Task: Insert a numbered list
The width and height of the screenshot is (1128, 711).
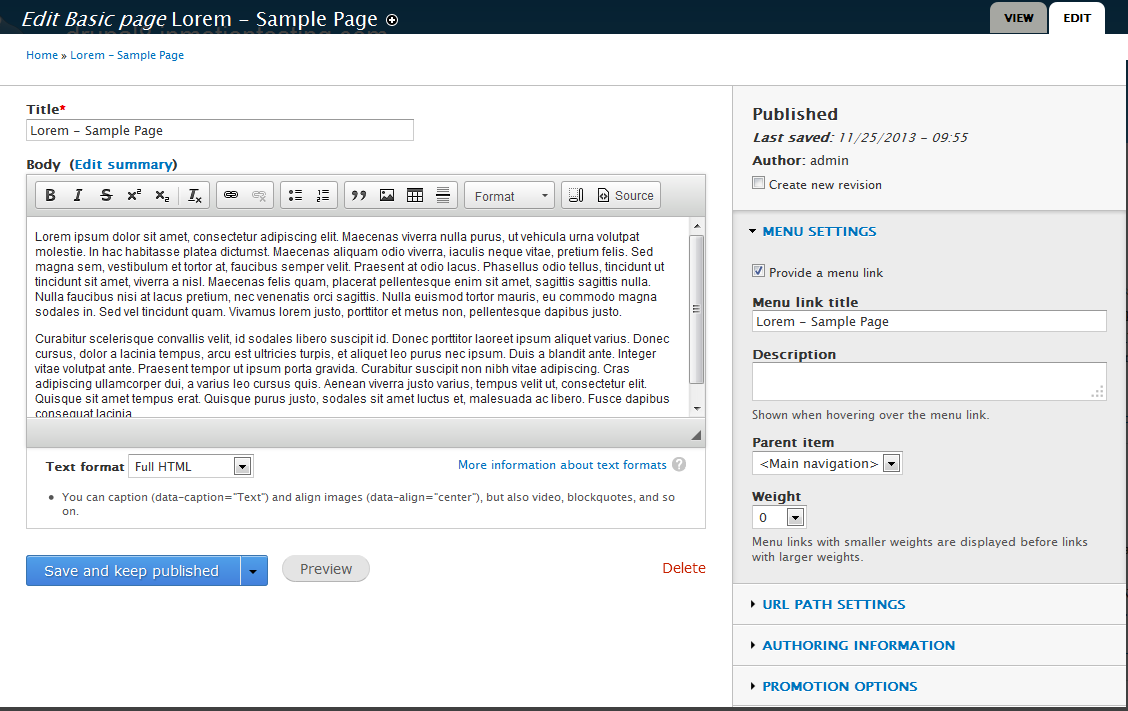Action: (x=323, y=196)
